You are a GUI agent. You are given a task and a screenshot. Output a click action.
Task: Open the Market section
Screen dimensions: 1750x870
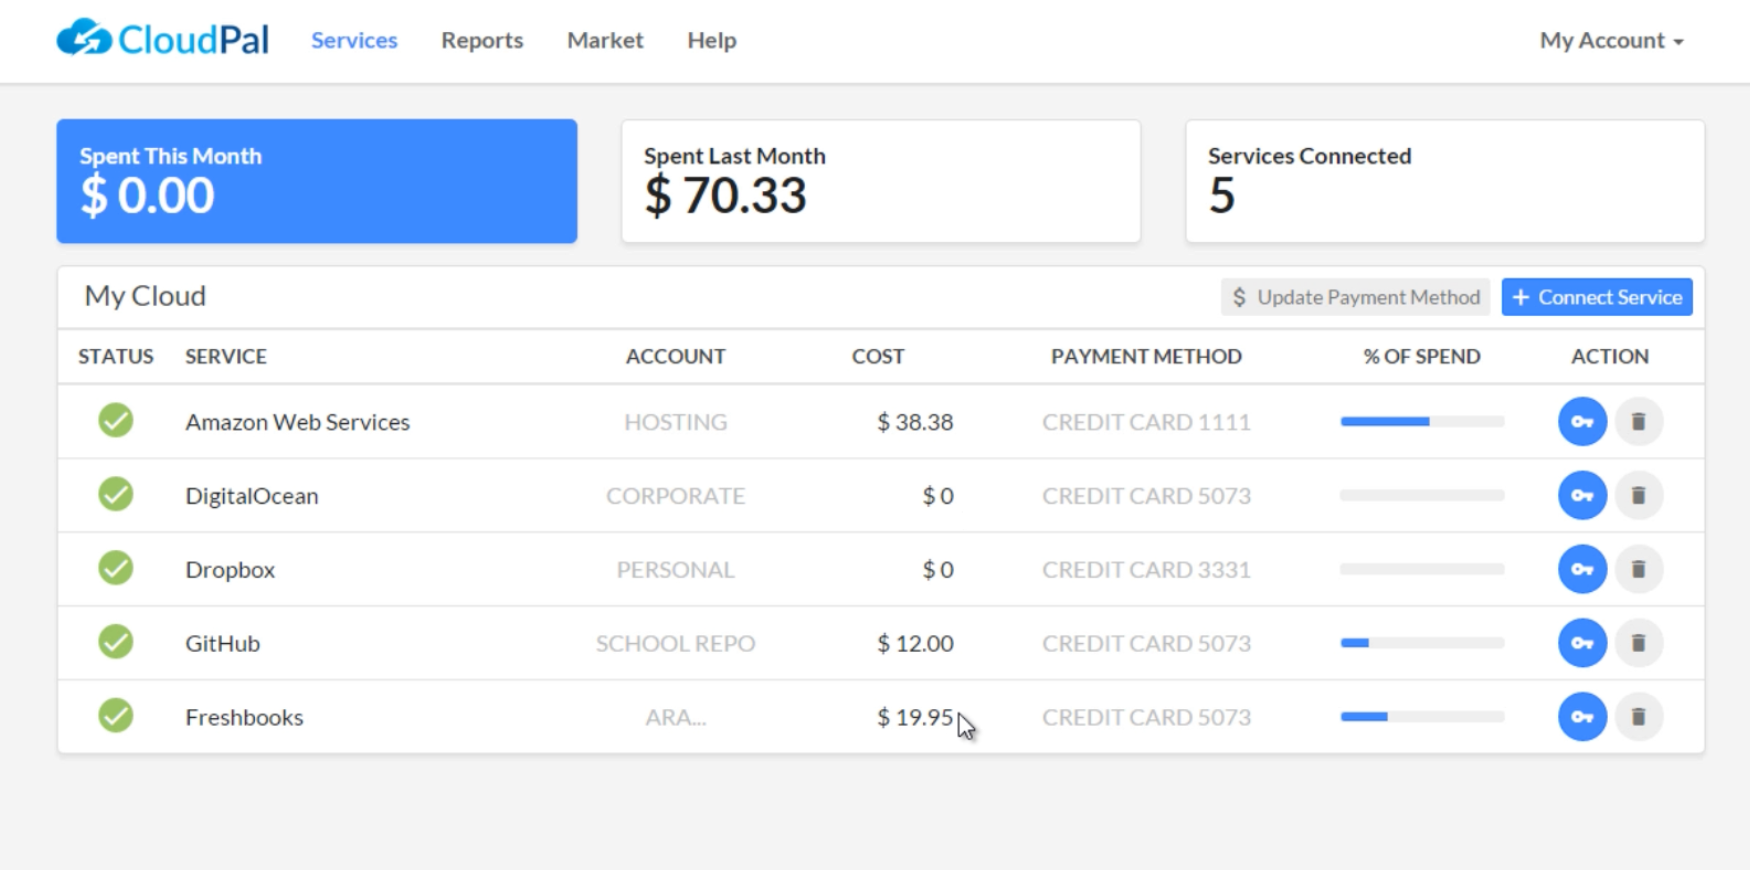pos(605,40)
